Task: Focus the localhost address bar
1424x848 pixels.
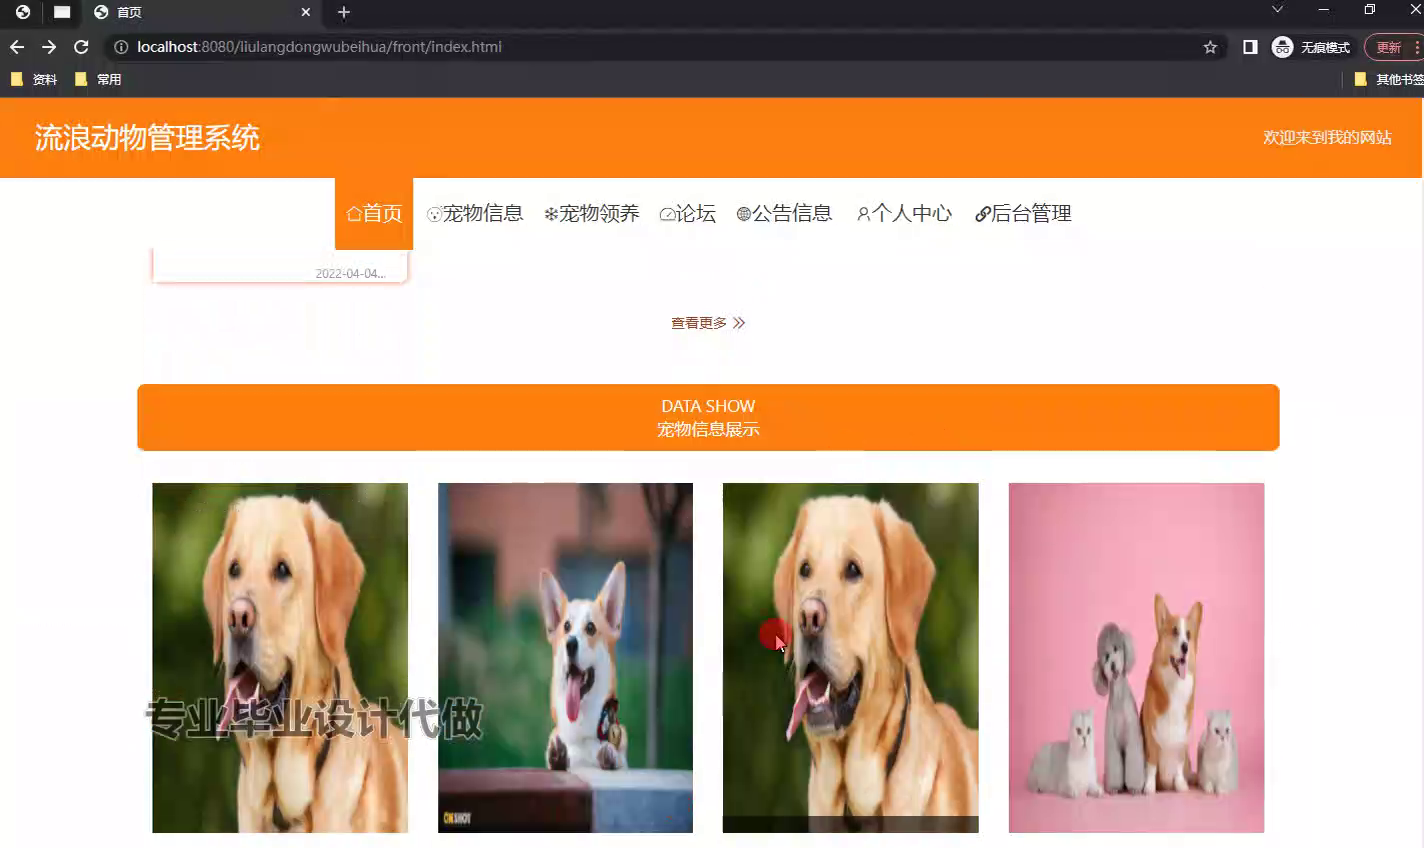Action: [660, 47]
